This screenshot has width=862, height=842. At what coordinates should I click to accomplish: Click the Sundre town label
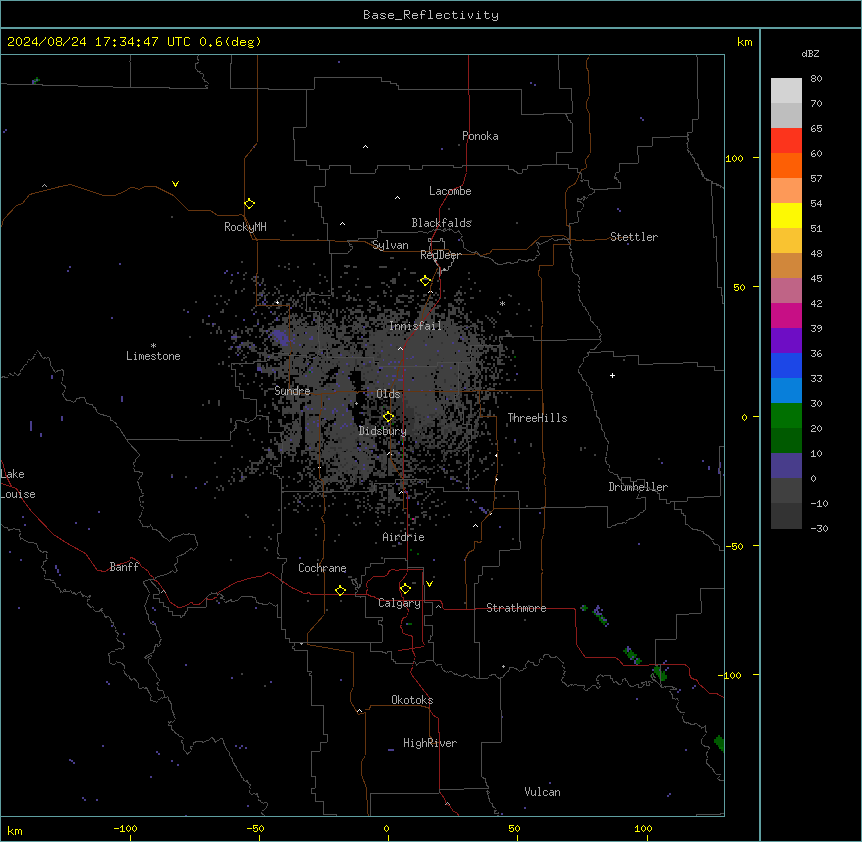pyautogui.click(x=292, y=391)
